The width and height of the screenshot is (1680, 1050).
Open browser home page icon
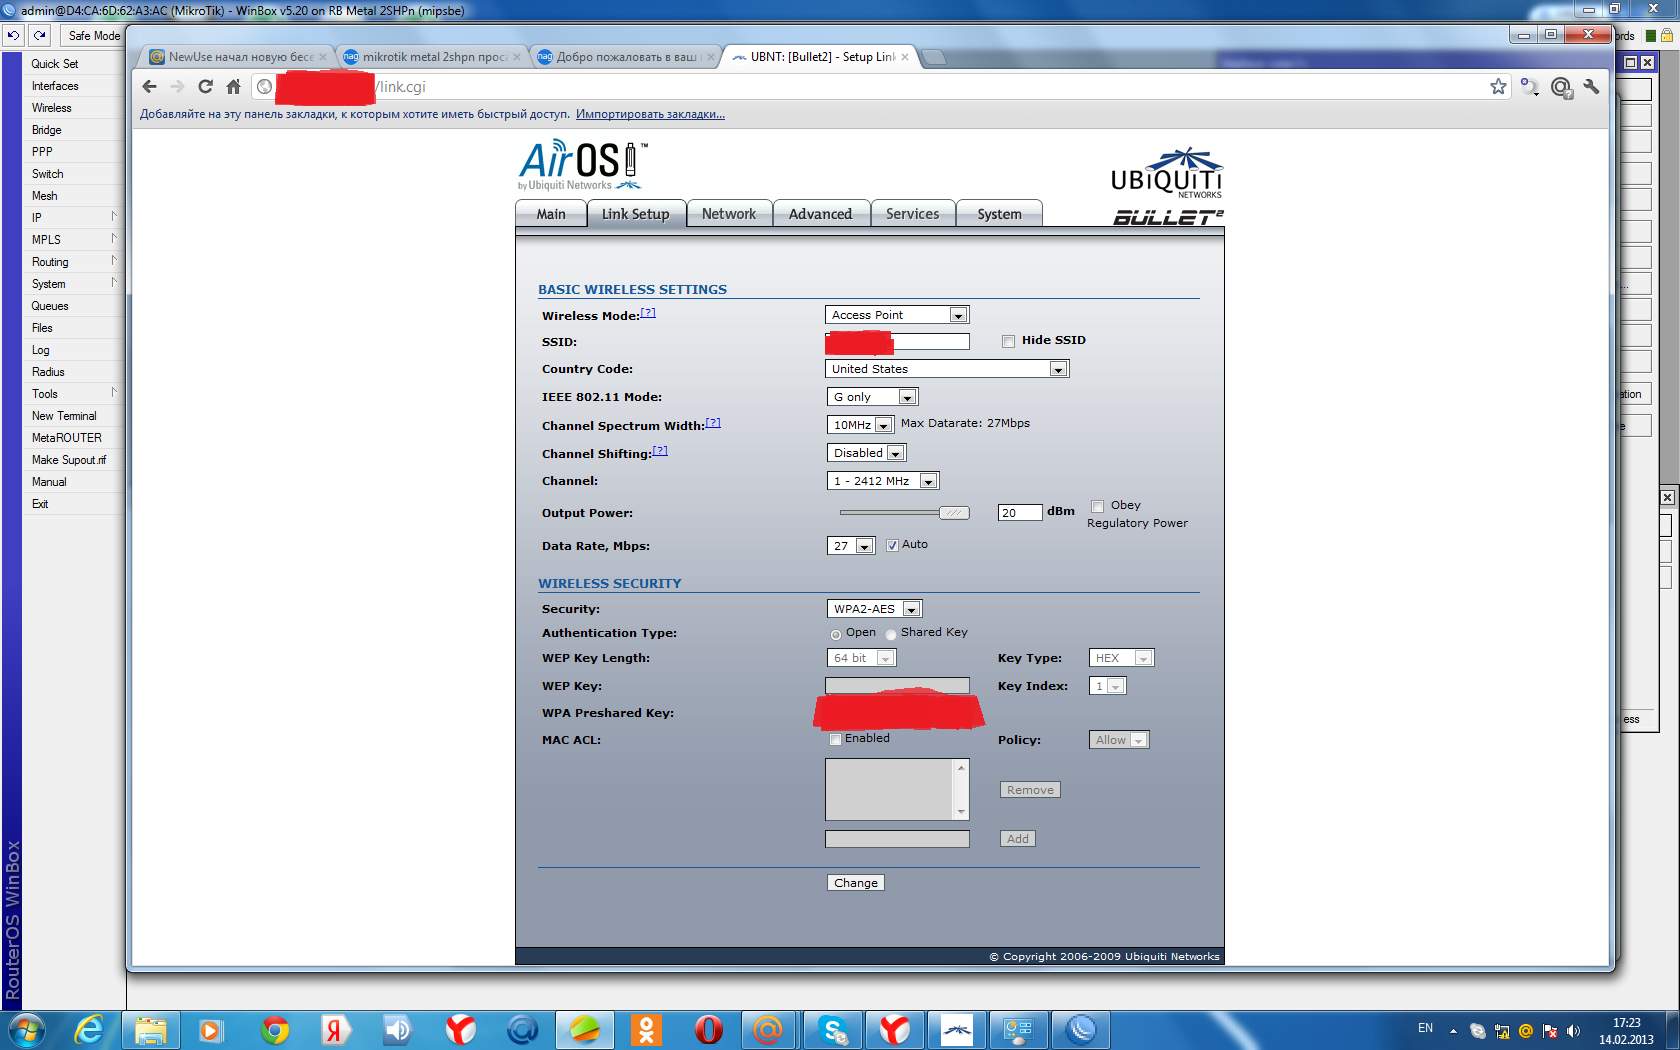click(233, 87)
